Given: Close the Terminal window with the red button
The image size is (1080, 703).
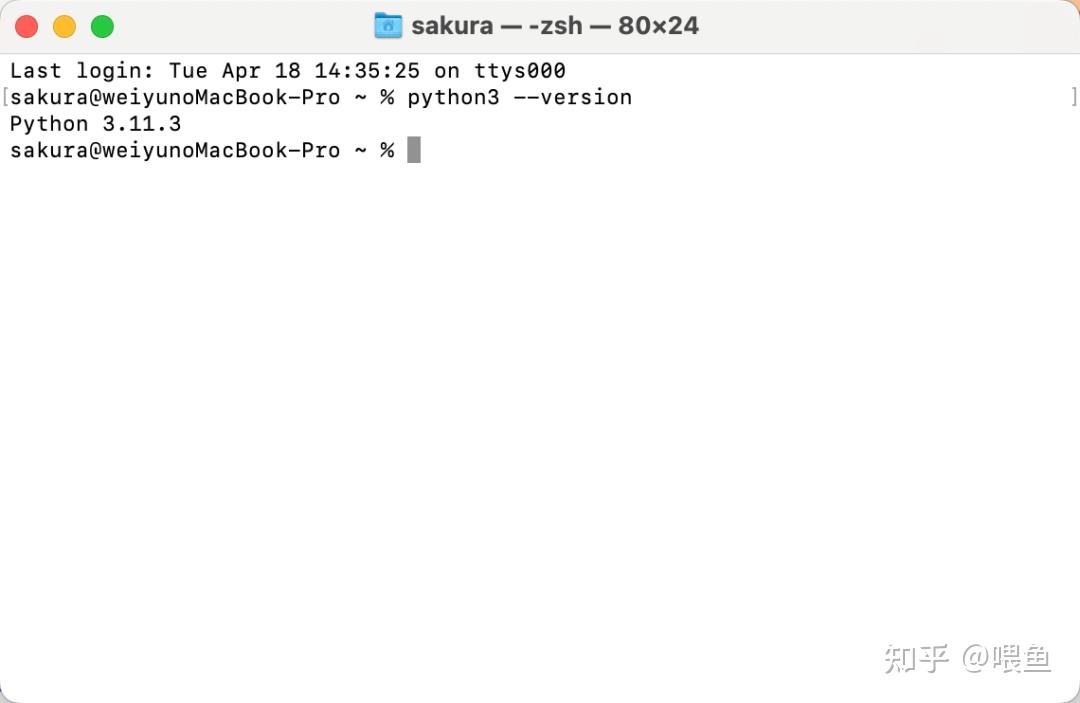Looking at the screenshot, I should 27,27.
